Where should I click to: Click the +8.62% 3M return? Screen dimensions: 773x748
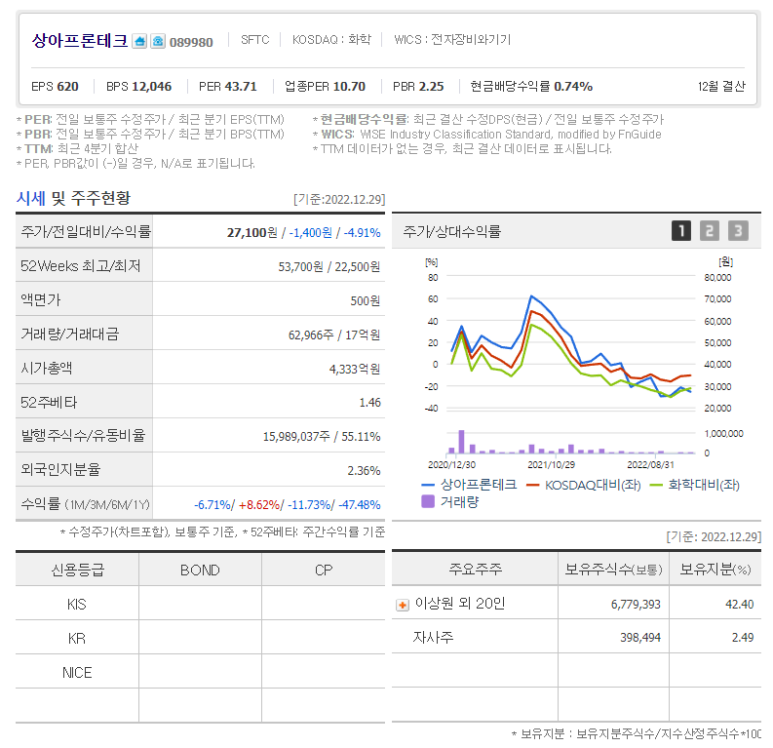[259, 505]
